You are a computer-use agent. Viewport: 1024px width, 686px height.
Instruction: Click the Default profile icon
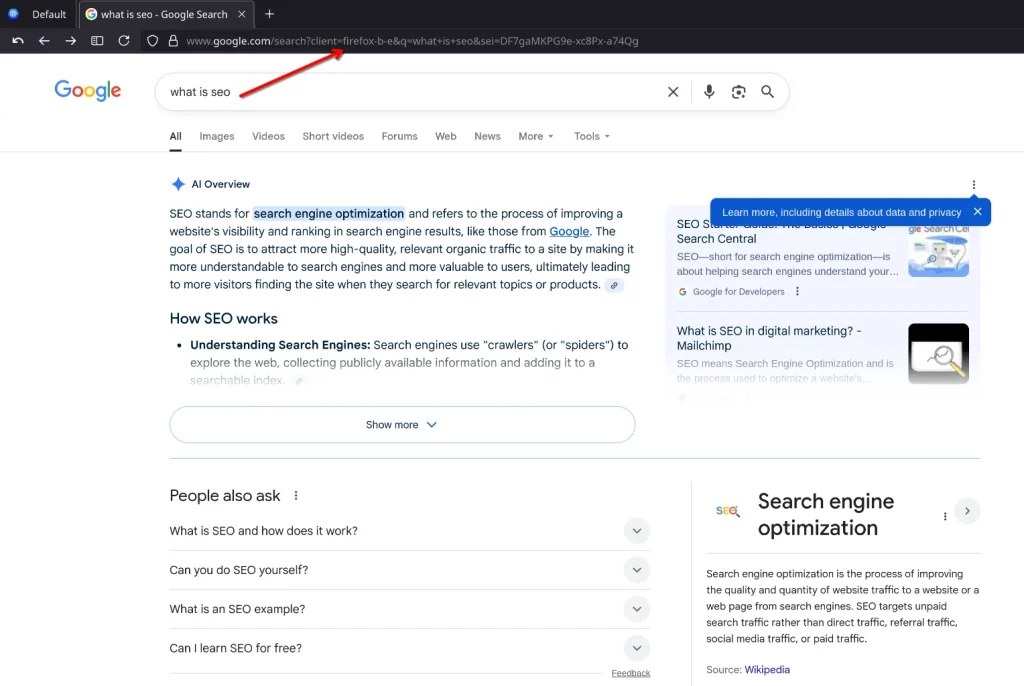(13, 14)
